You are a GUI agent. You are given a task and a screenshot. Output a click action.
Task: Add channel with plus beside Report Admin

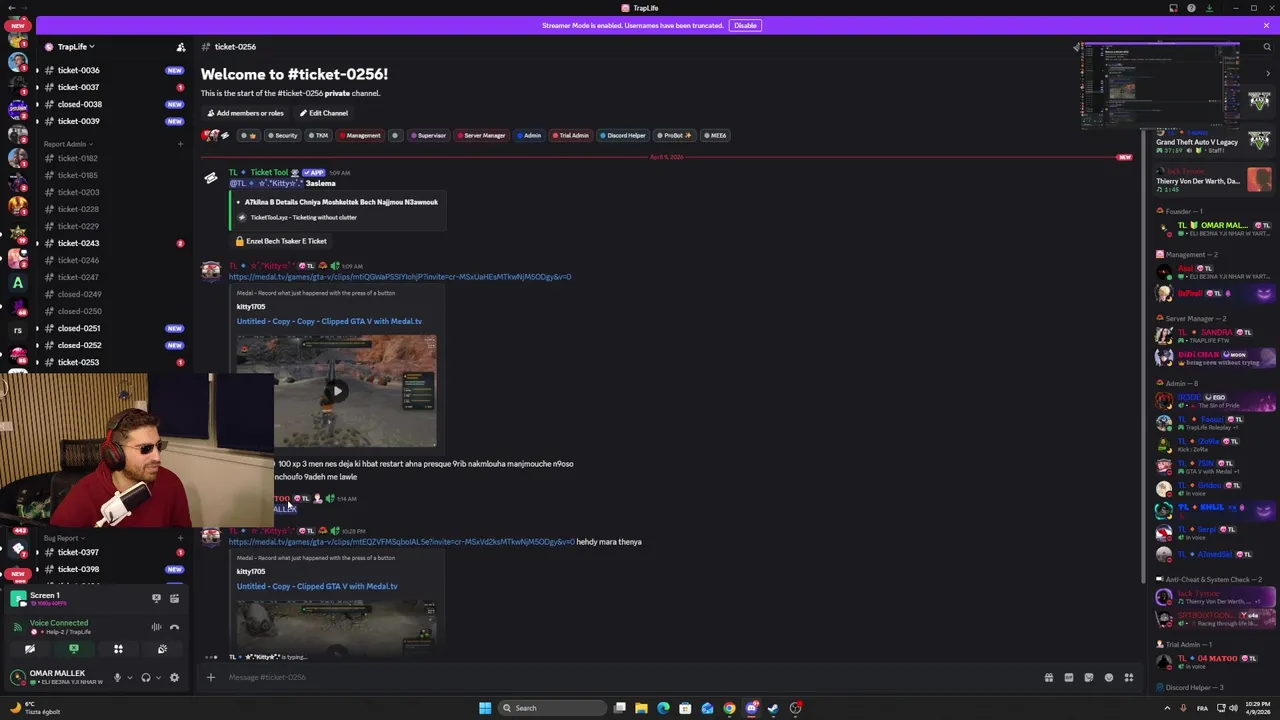(x=181, y=144)
